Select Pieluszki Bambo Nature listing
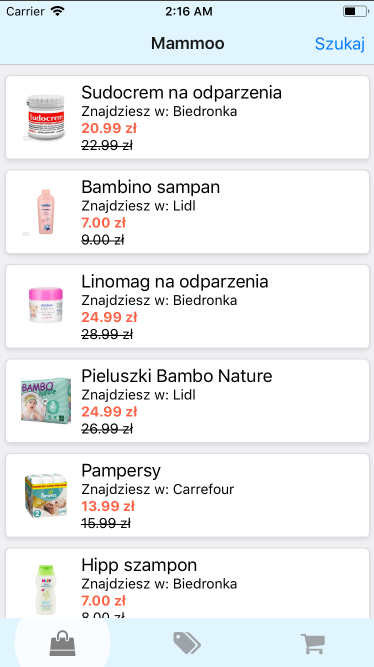This screenshot has width=374, height=667. coord(187,401)
